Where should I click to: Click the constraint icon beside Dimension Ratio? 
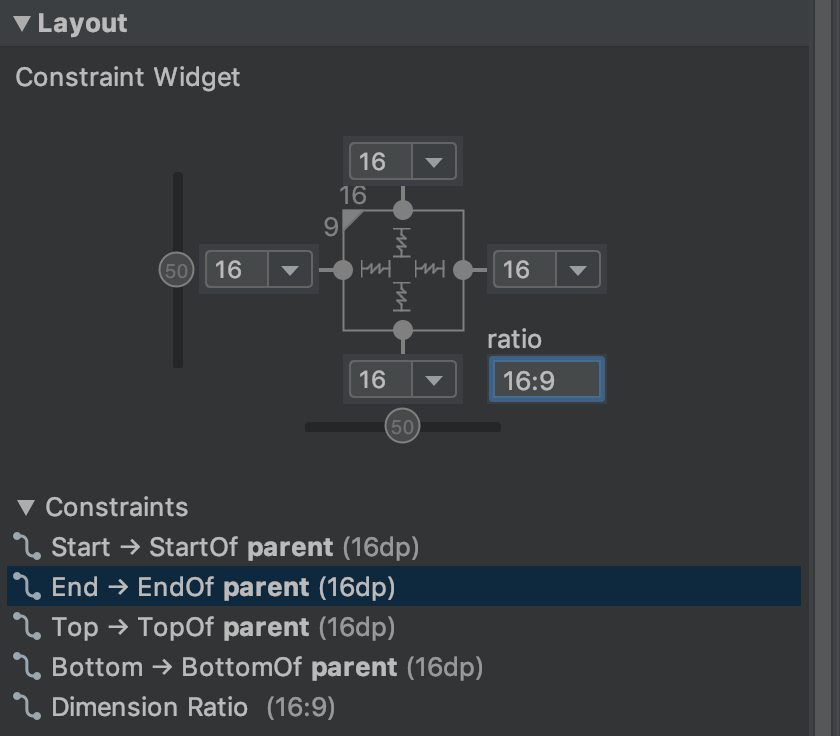click(x=27, y=707)
